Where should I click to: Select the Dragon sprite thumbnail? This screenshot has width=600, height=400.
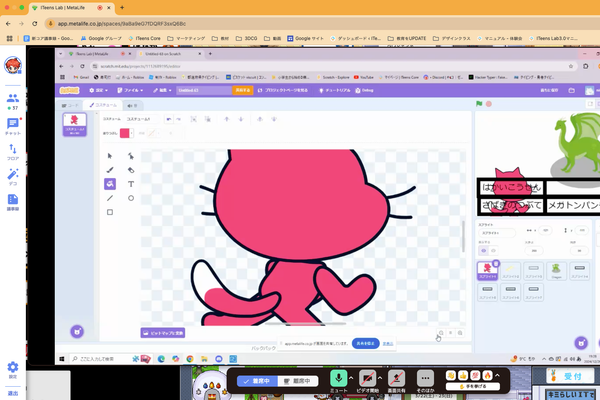pos(556,271)
